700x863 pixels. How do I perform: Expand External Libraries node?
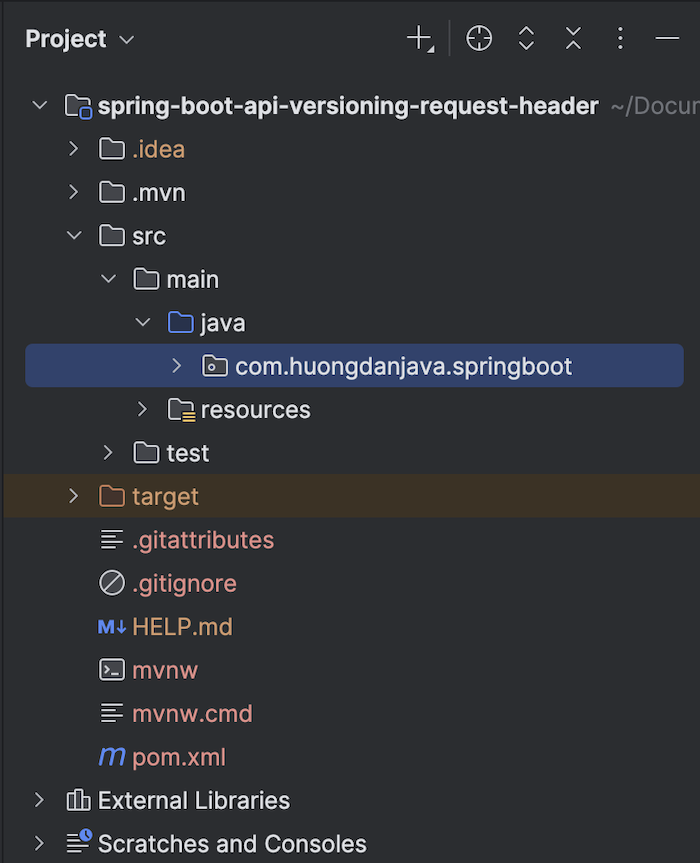[x=39, y=800]
